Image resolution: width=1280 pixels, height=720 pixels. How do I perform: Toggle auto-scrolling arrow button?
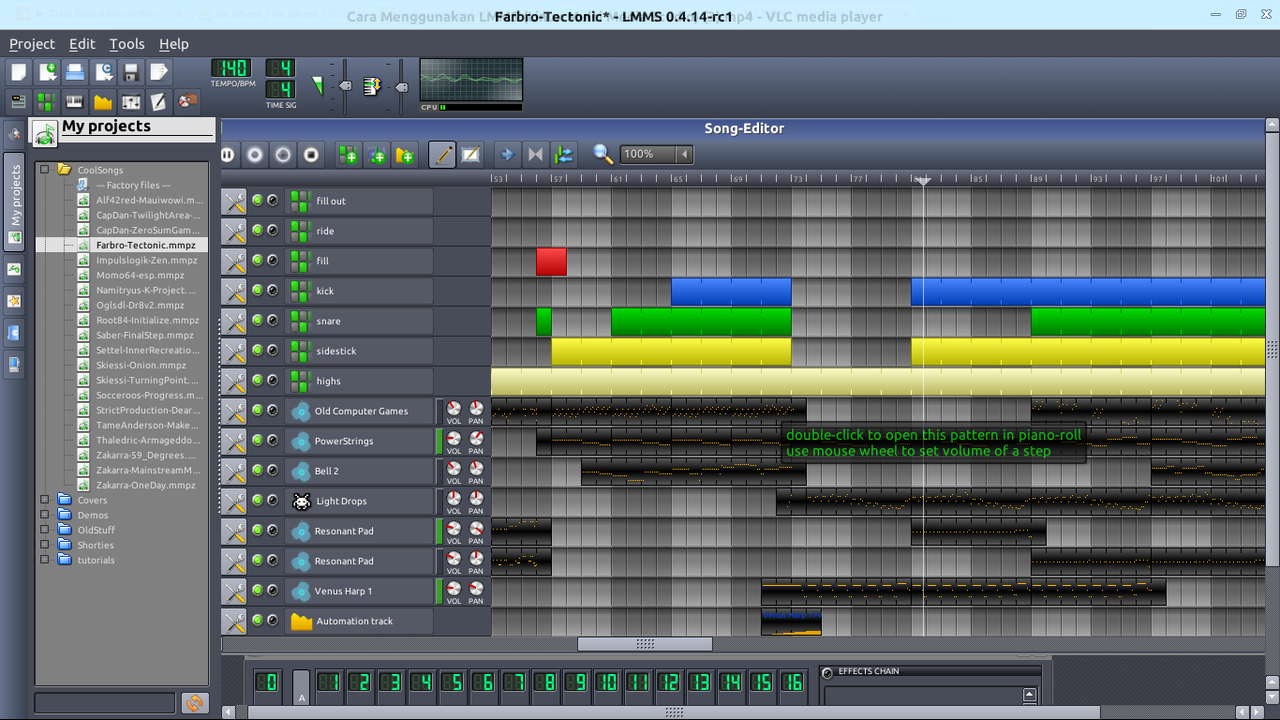click(x=507, y=155)
